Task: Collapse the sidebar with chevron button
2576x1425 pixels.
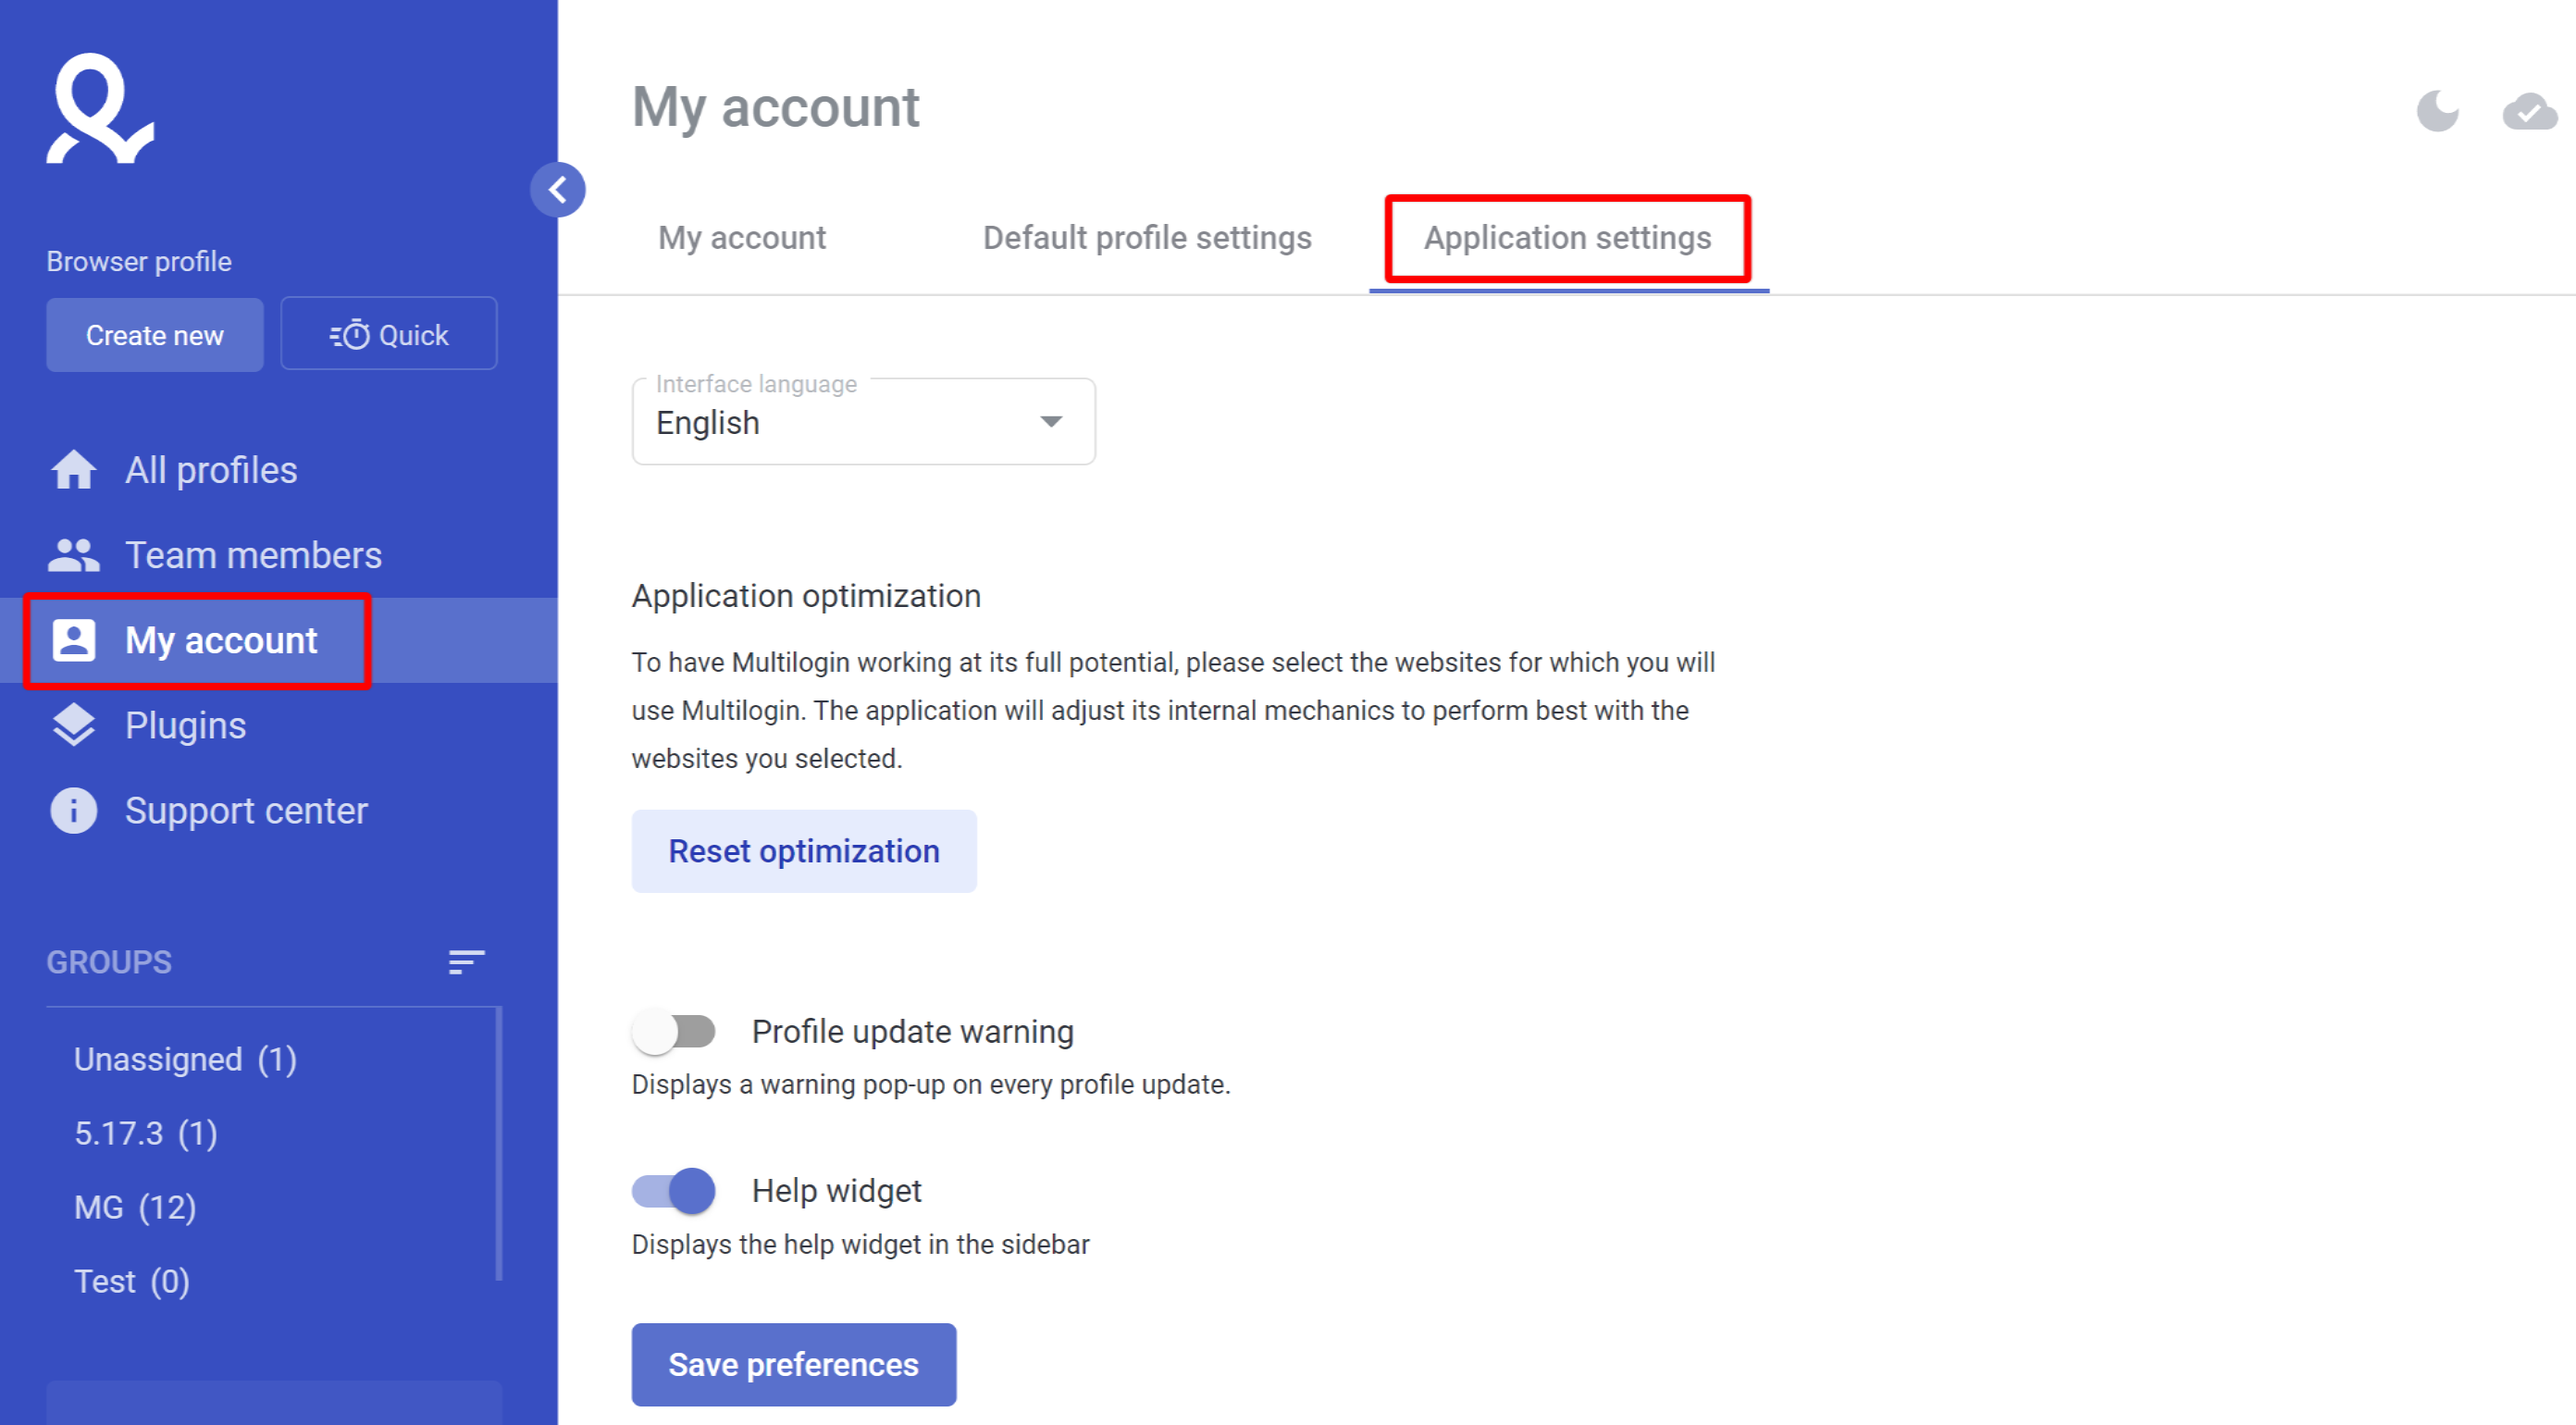Action: (557, 190)
